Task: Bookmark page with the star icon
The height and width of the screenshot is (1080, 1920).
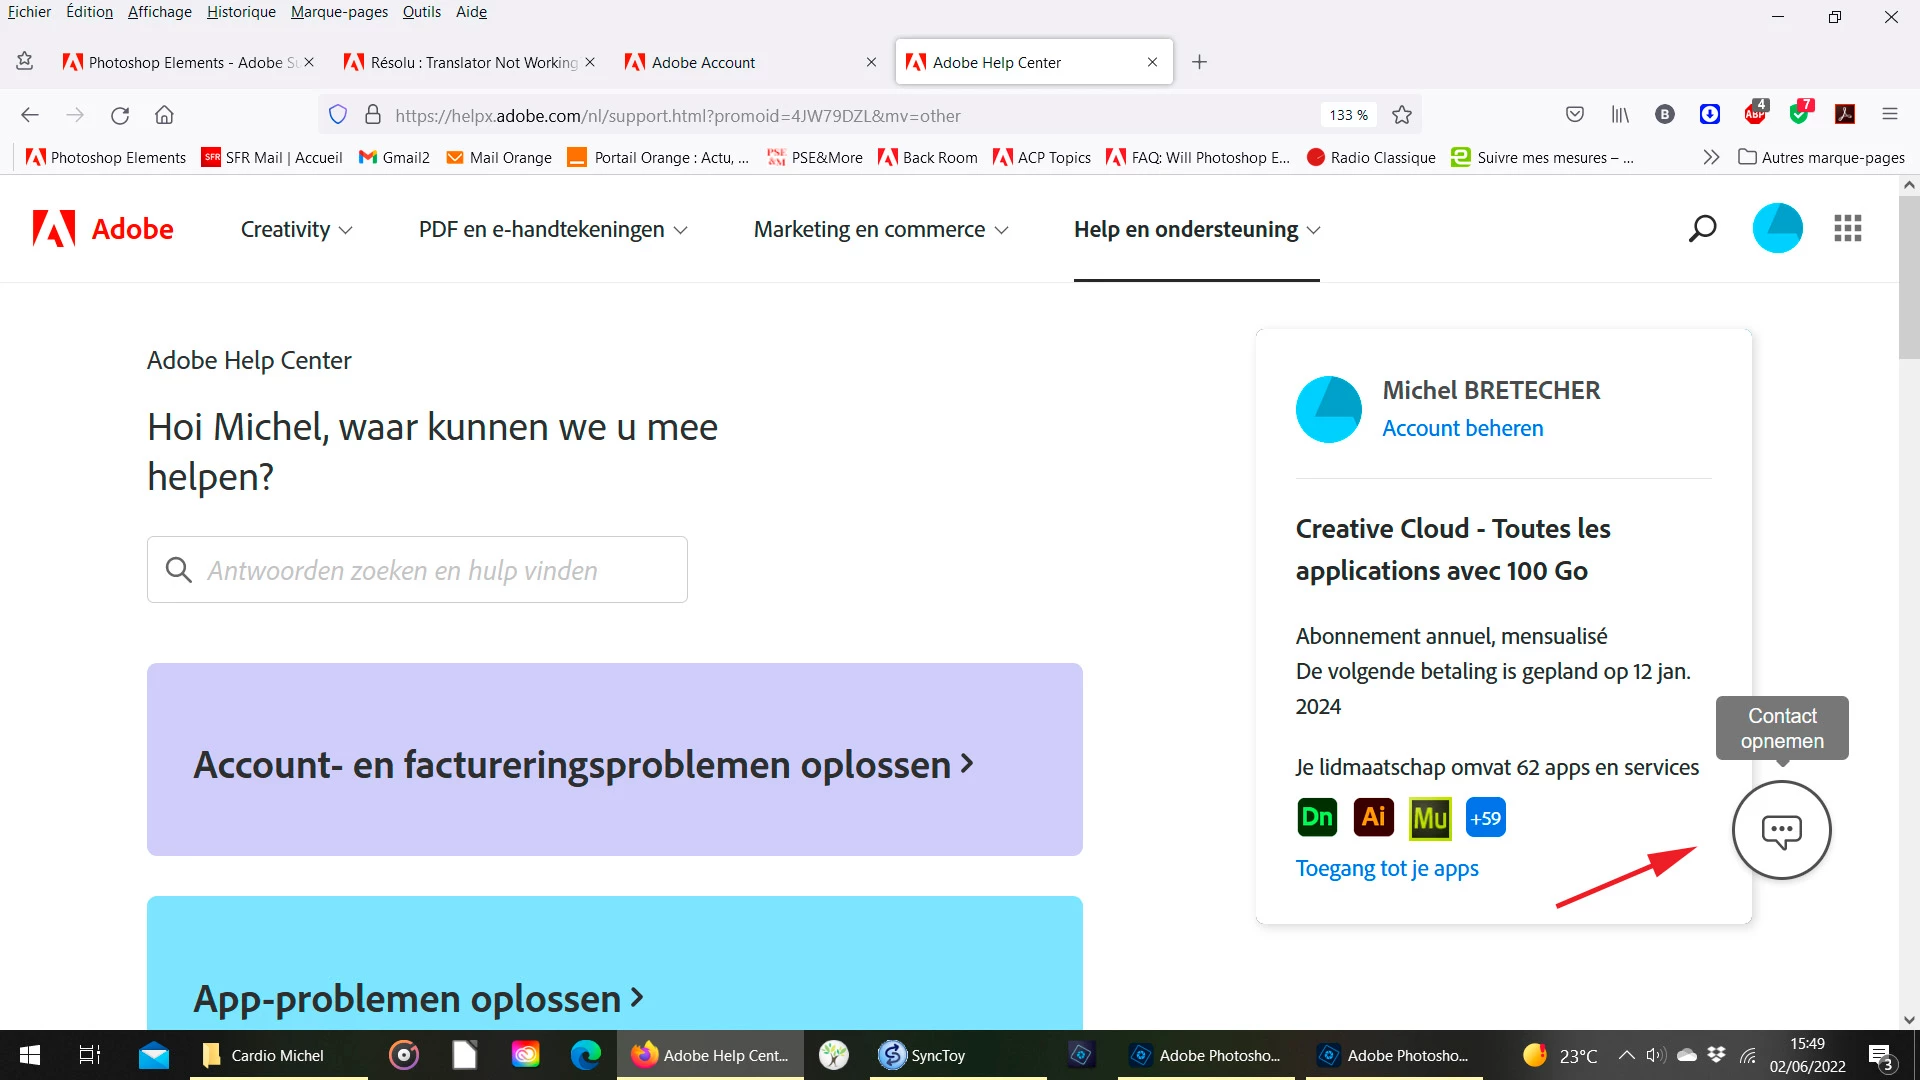Action: tap(1402, 115)
